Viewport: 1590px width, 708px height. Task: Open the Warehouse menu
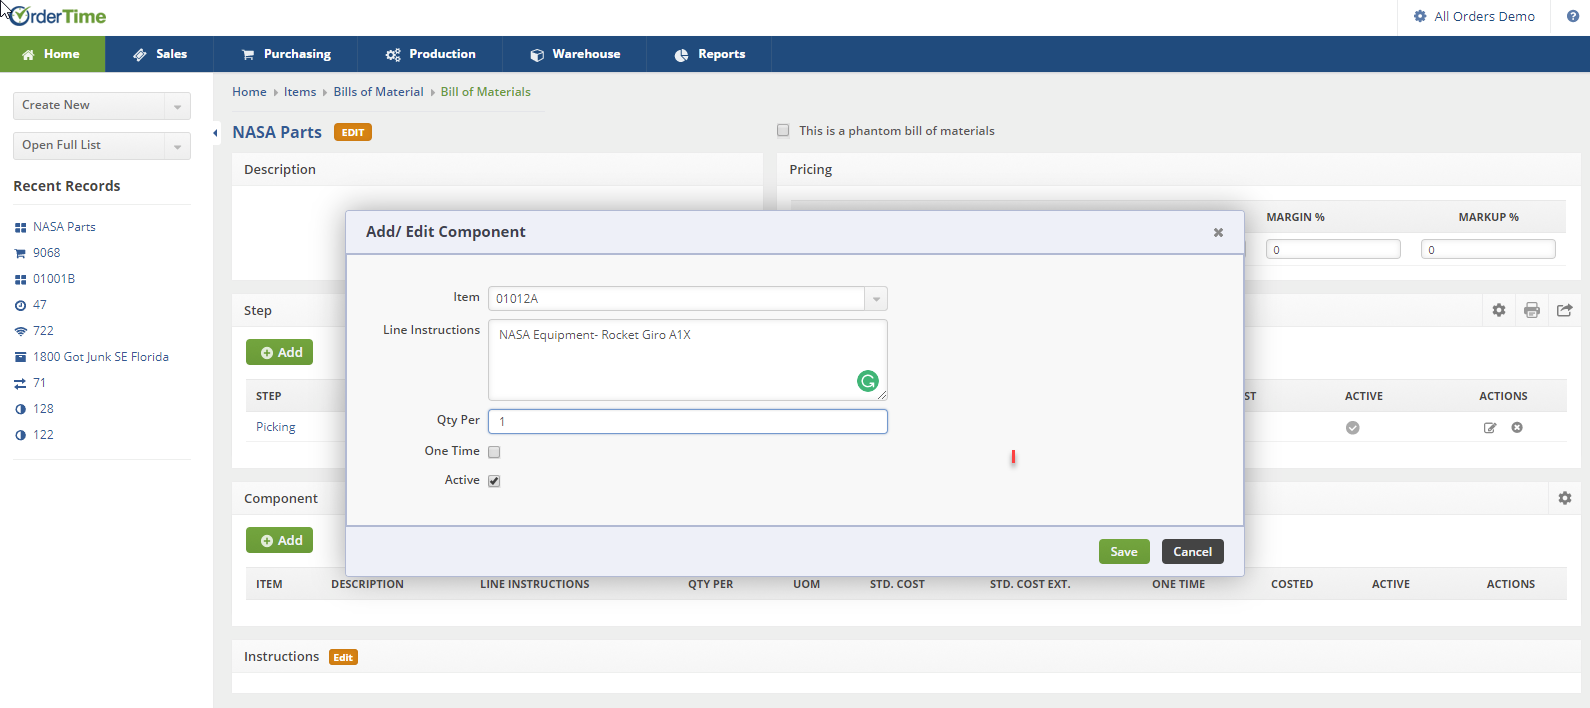click(575, 54)
